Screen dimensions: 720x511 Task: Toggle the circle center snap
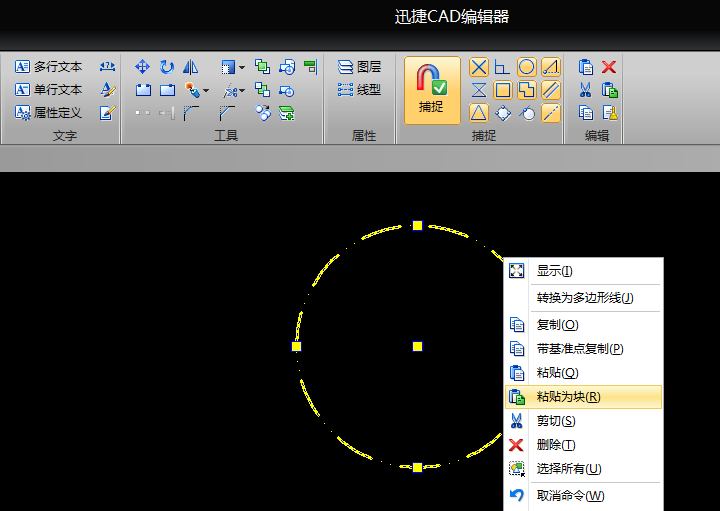527,67
